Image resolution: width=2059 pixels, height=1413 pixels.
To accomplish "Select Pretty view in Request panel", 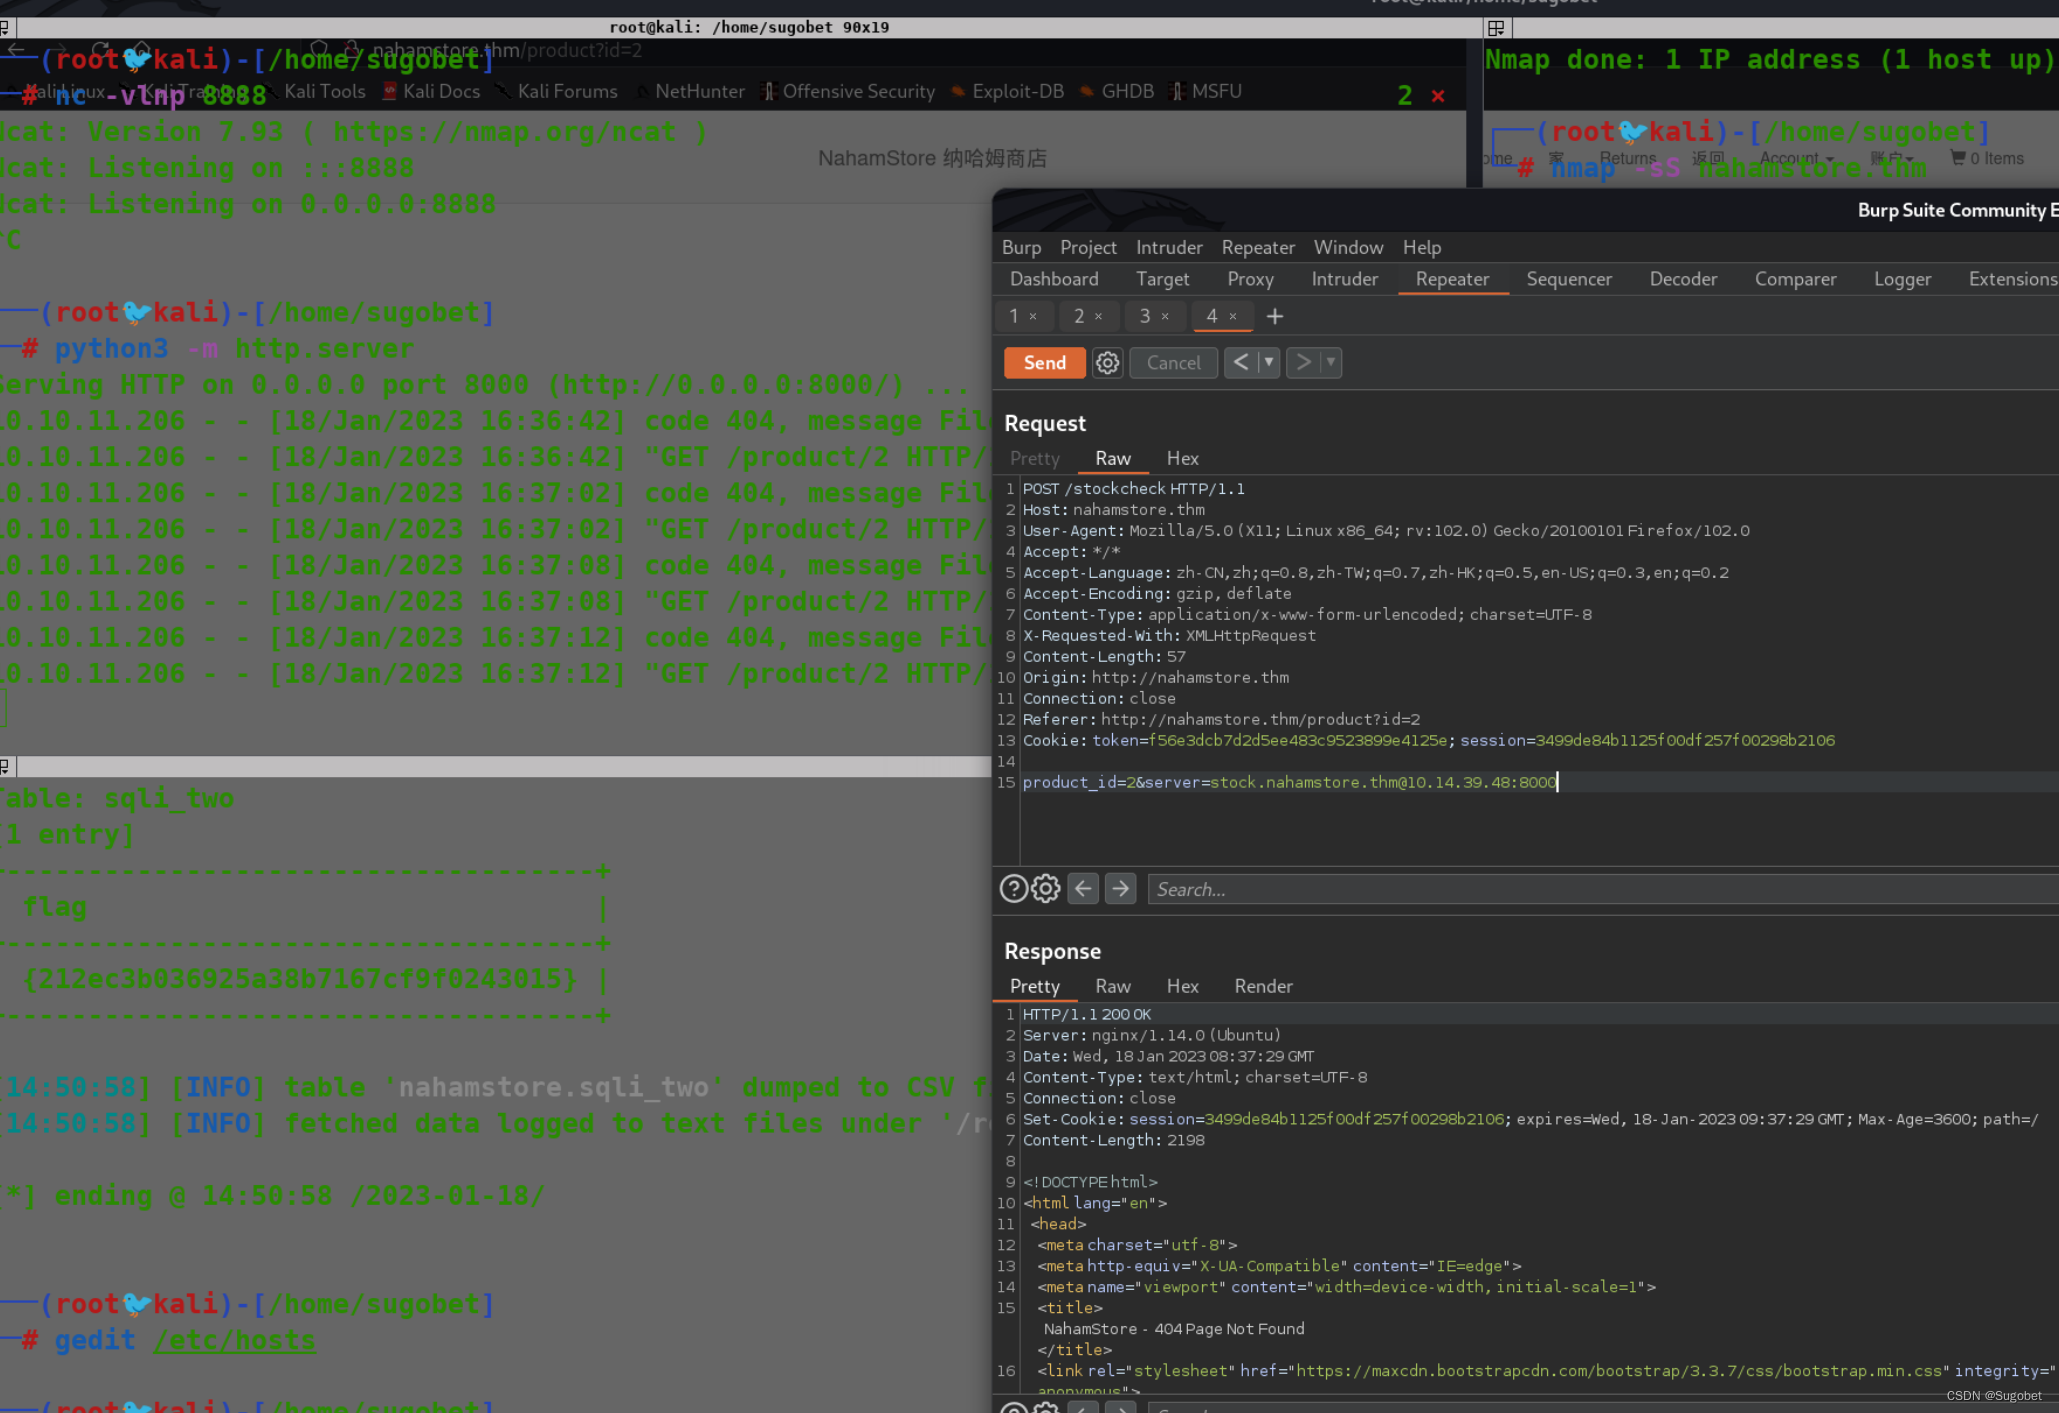I will pyautogui.click(x=1034, y=458).
